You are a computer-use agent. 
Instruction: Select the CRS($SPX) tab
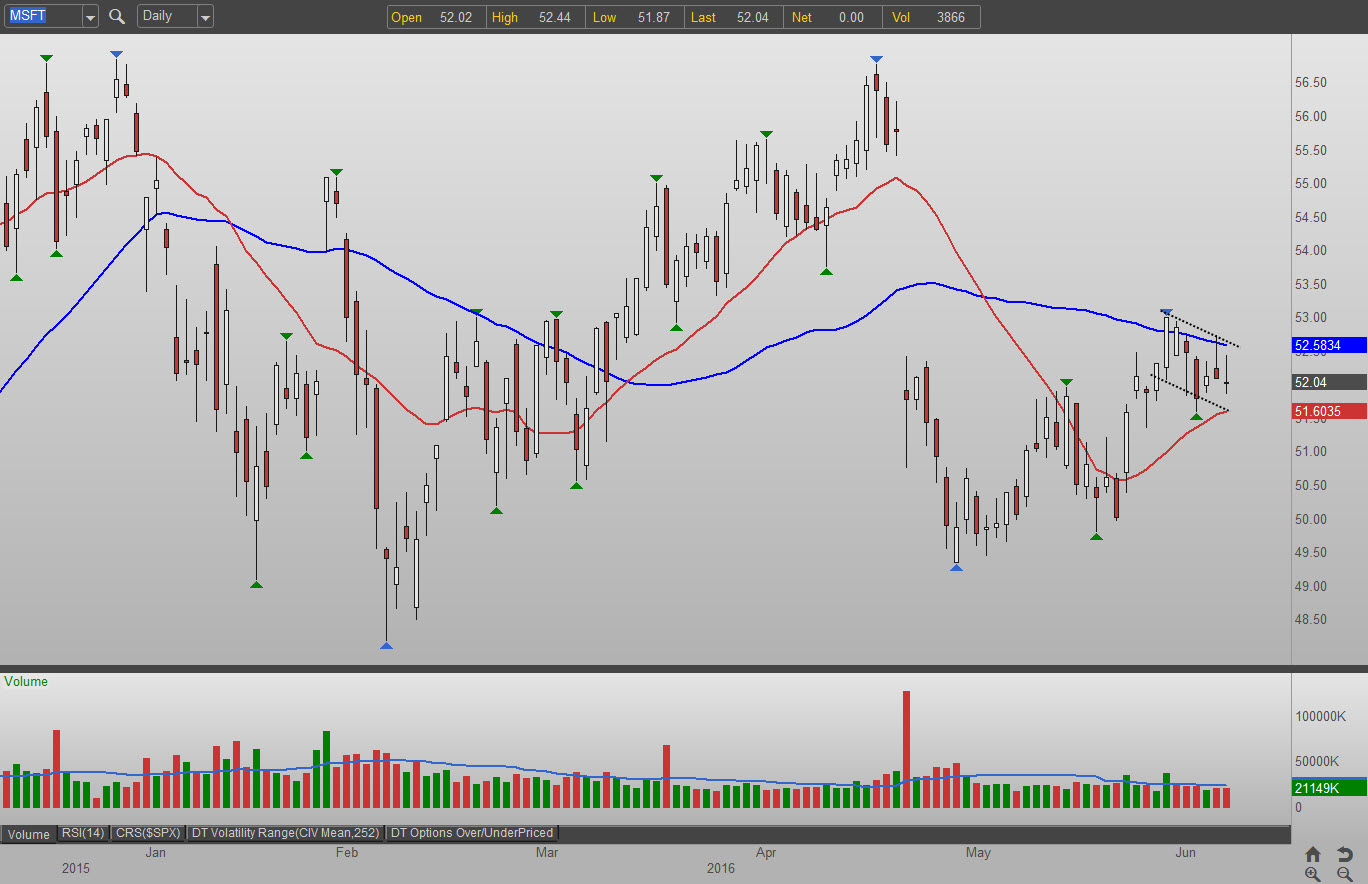tap(148, 833)
